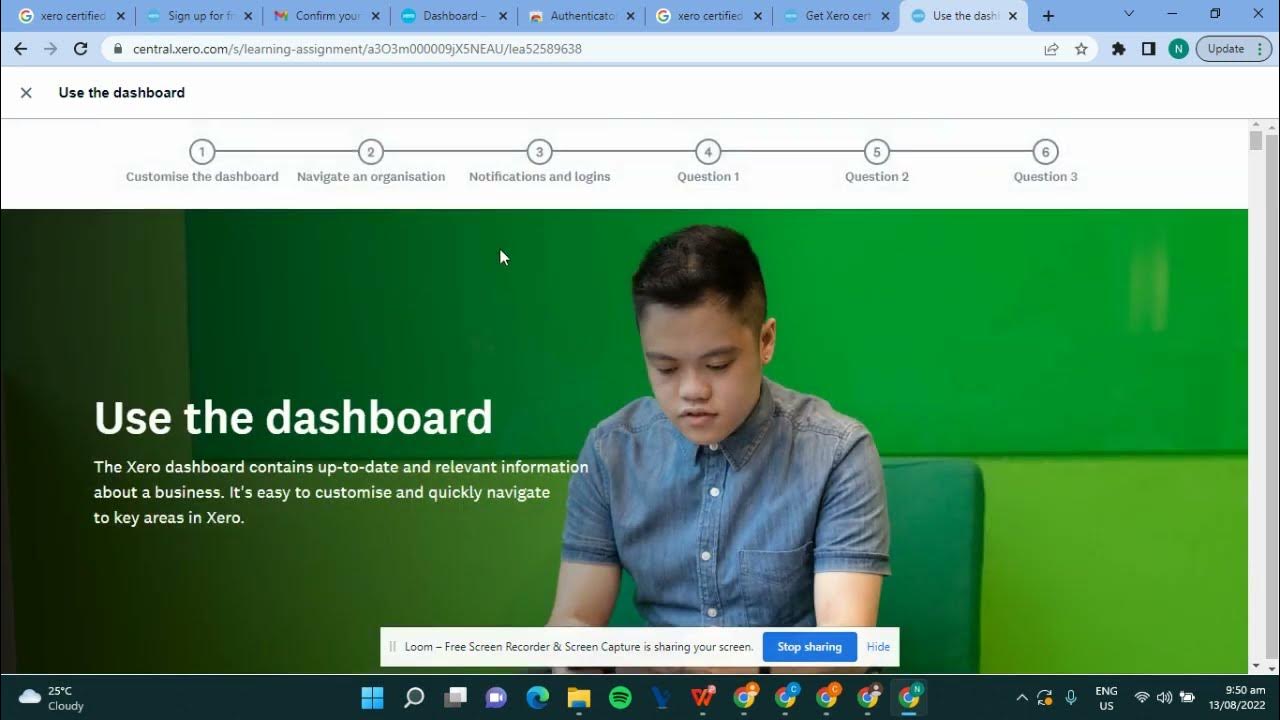Open a new browser tab
This screenshot has height=720, width=1280.
pos(1048,16)
